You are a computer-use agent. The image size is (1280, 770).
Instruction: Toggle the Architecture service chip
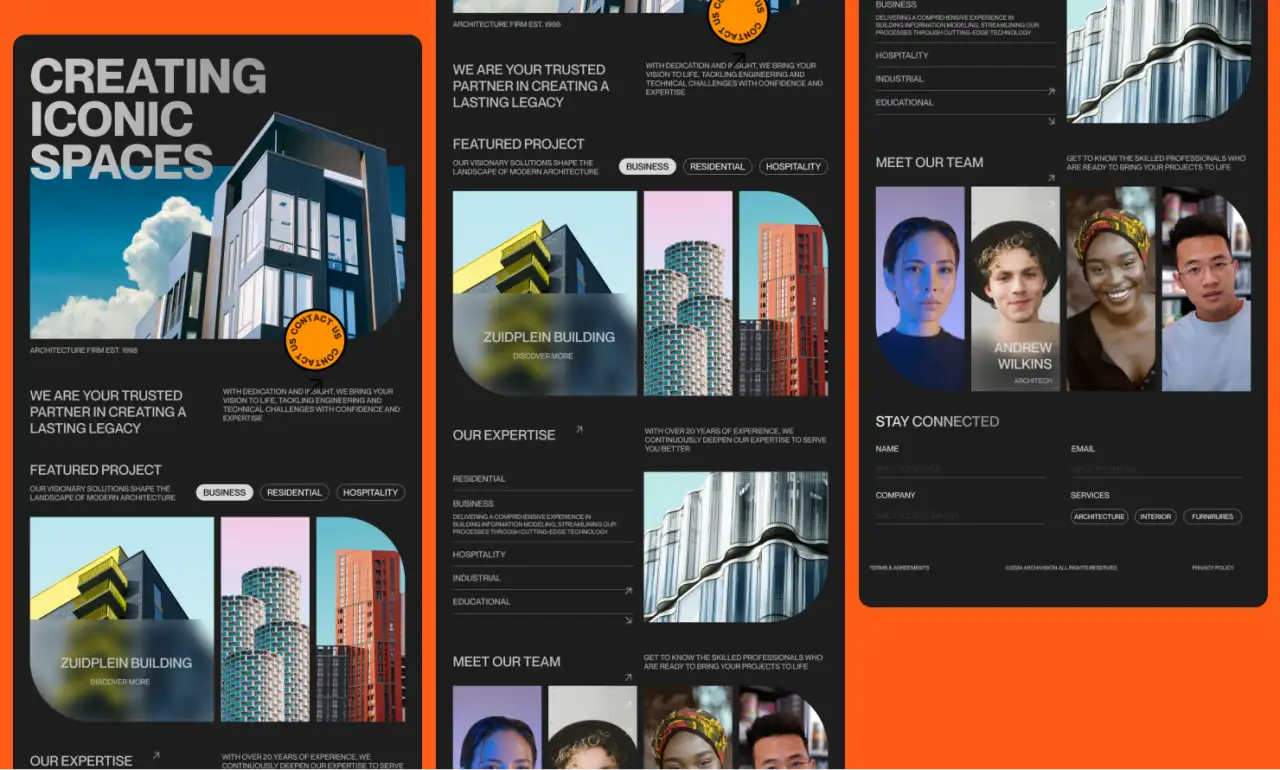click(1099, 517)
